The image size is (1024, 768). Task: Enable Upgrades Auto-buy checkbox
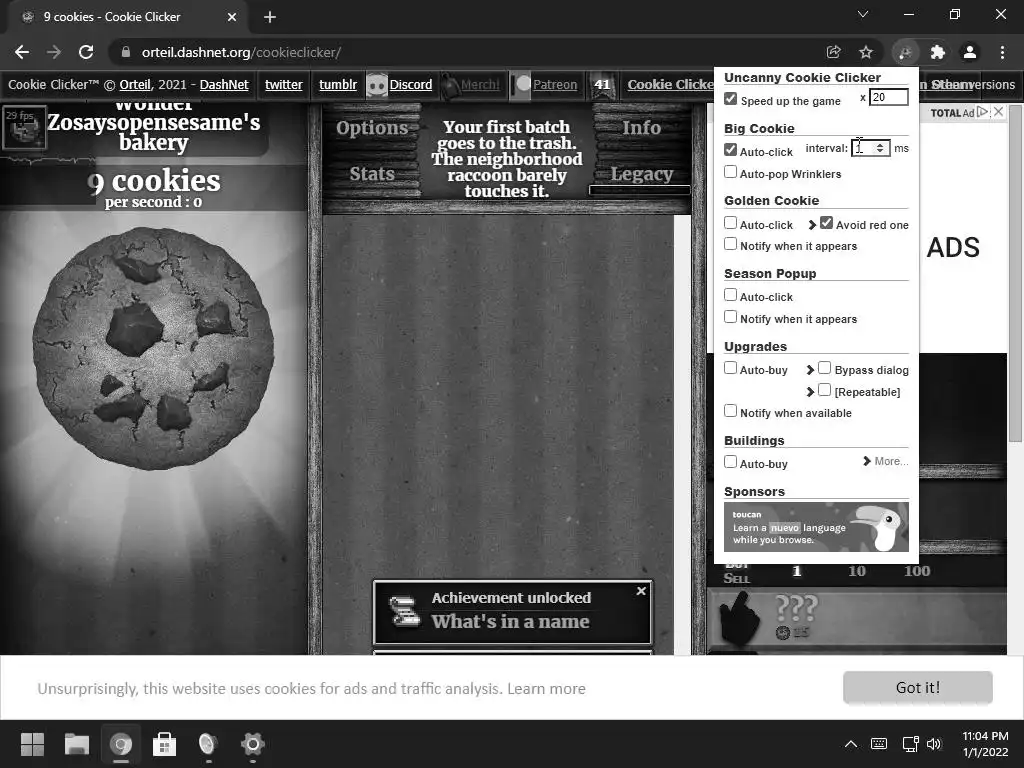(731, 368)
